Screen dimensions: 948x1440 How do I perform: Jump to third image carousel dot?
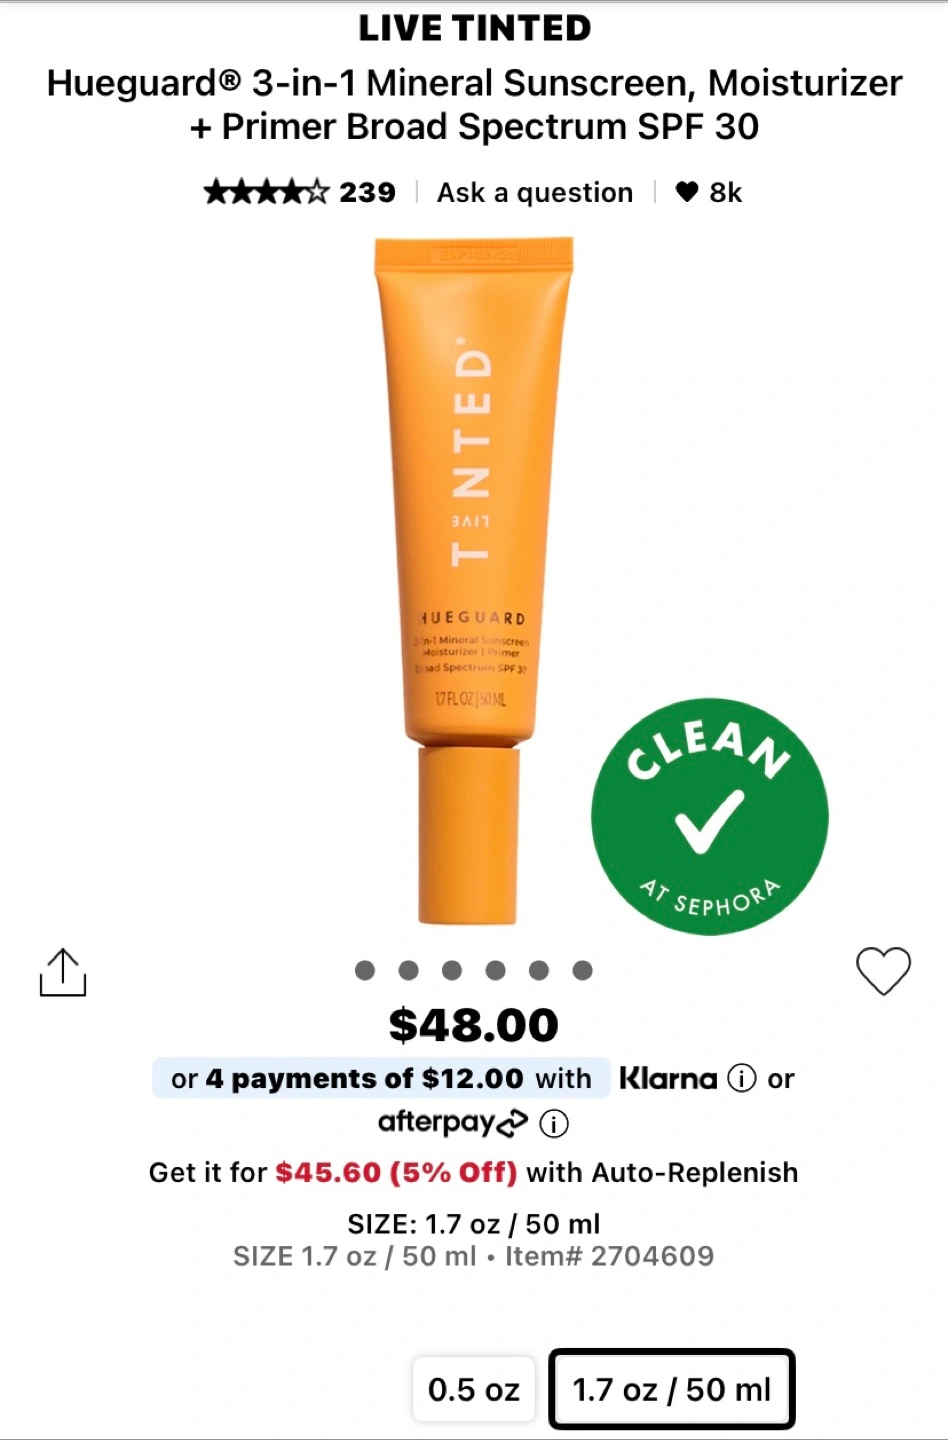452,970
